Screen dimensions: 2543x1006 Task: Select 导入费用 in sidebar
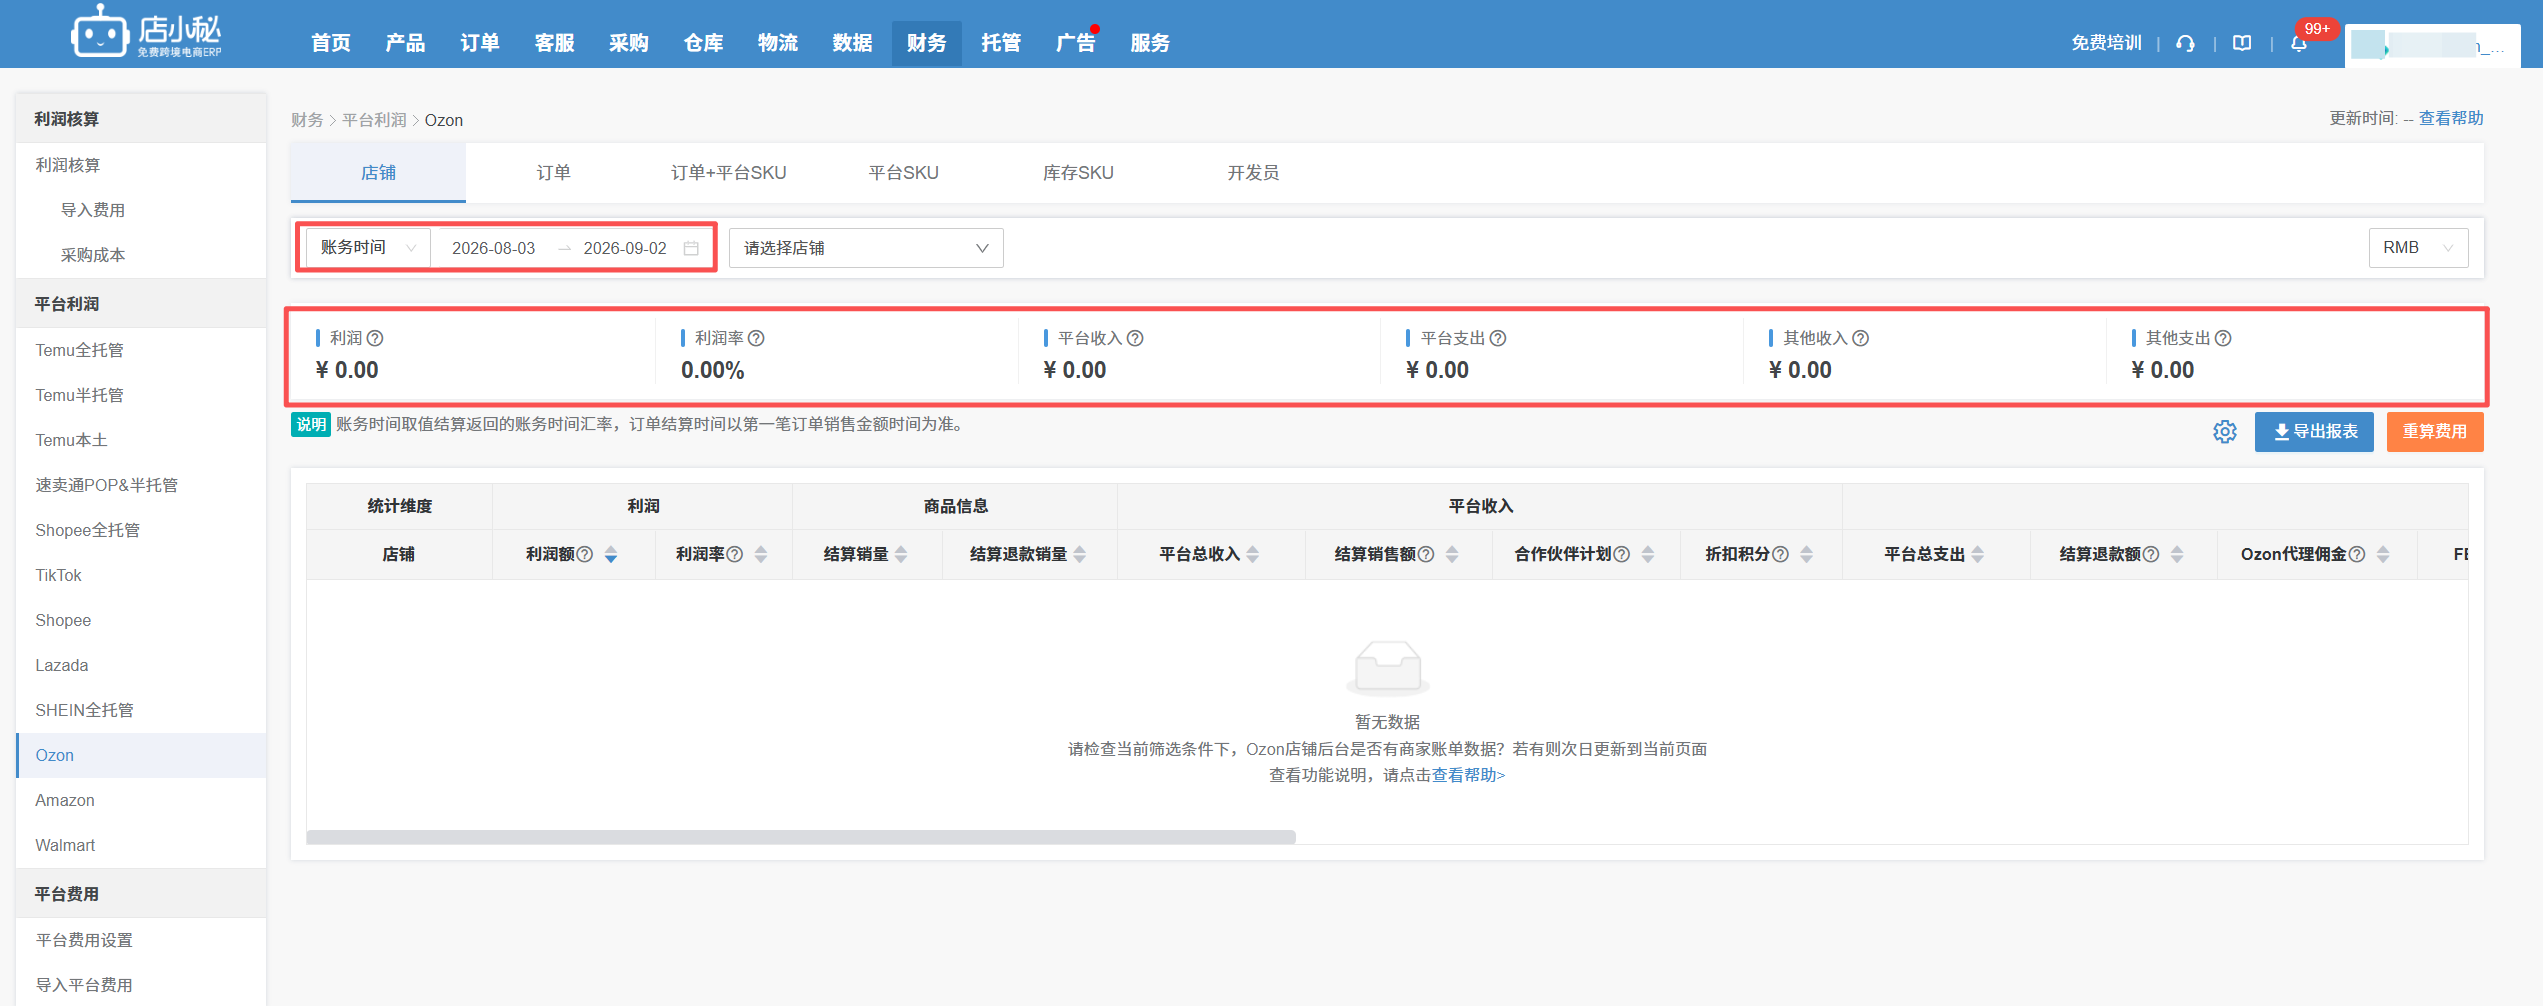(x=141, y=210)
